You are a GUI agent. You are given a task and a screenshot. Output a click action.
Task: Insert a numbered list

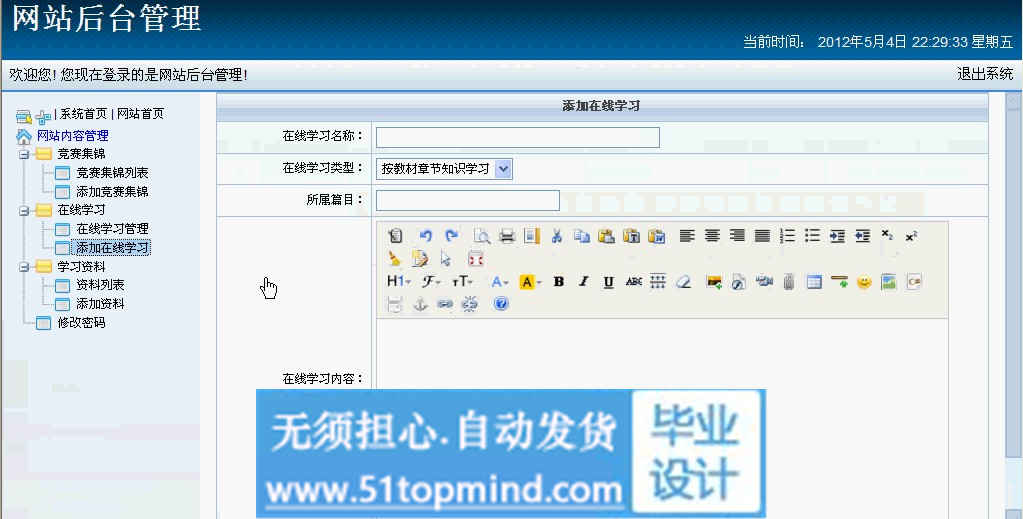point(787,236)
